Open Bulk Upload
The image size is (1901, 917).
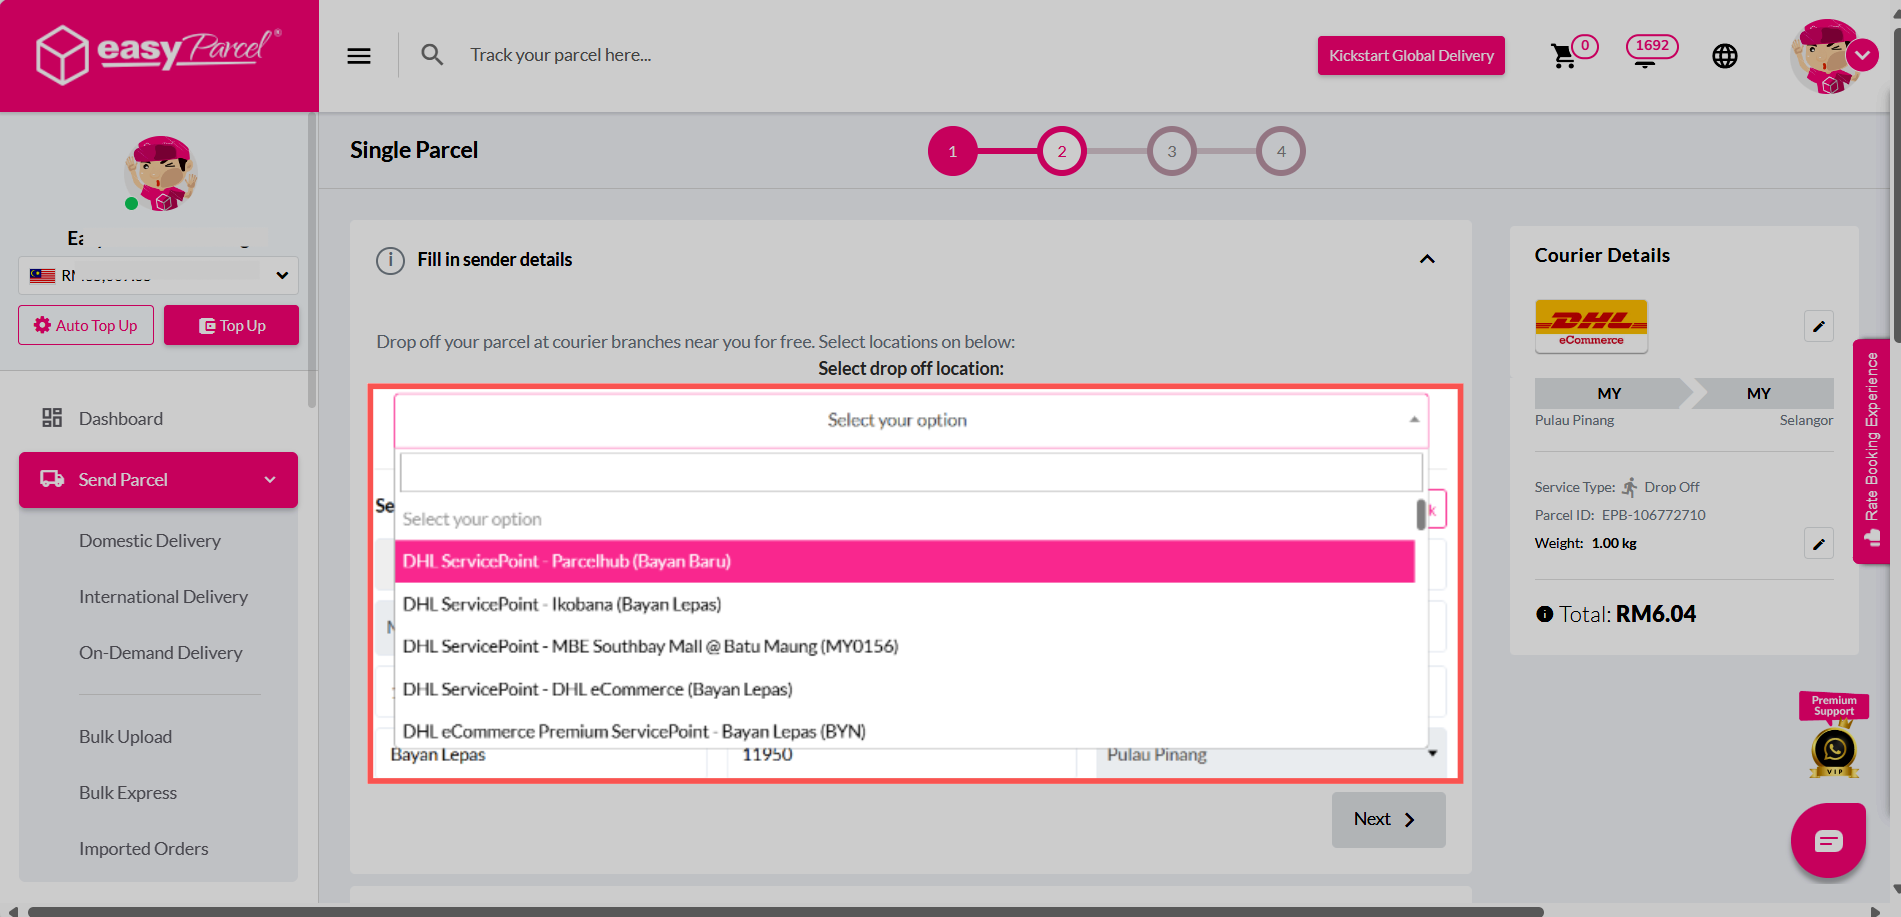tap(125, 737)
